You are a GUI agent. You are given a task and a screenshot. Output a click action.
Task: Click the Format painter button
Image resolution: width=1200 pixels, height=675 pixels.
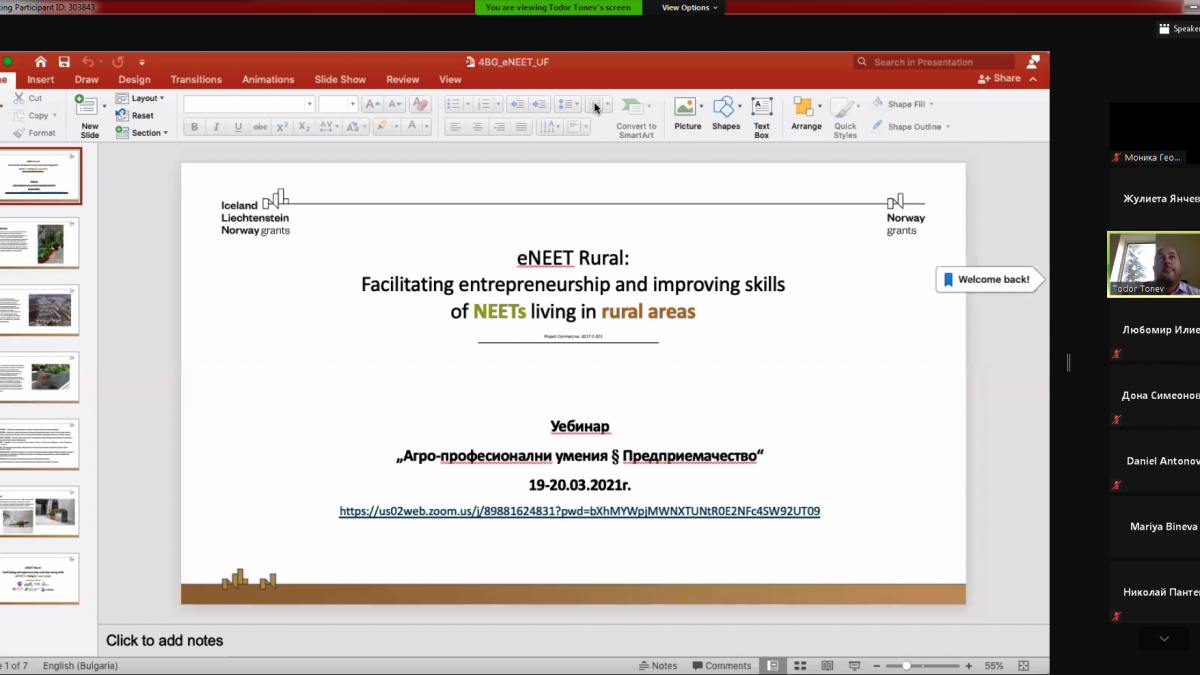pos(35,133)
